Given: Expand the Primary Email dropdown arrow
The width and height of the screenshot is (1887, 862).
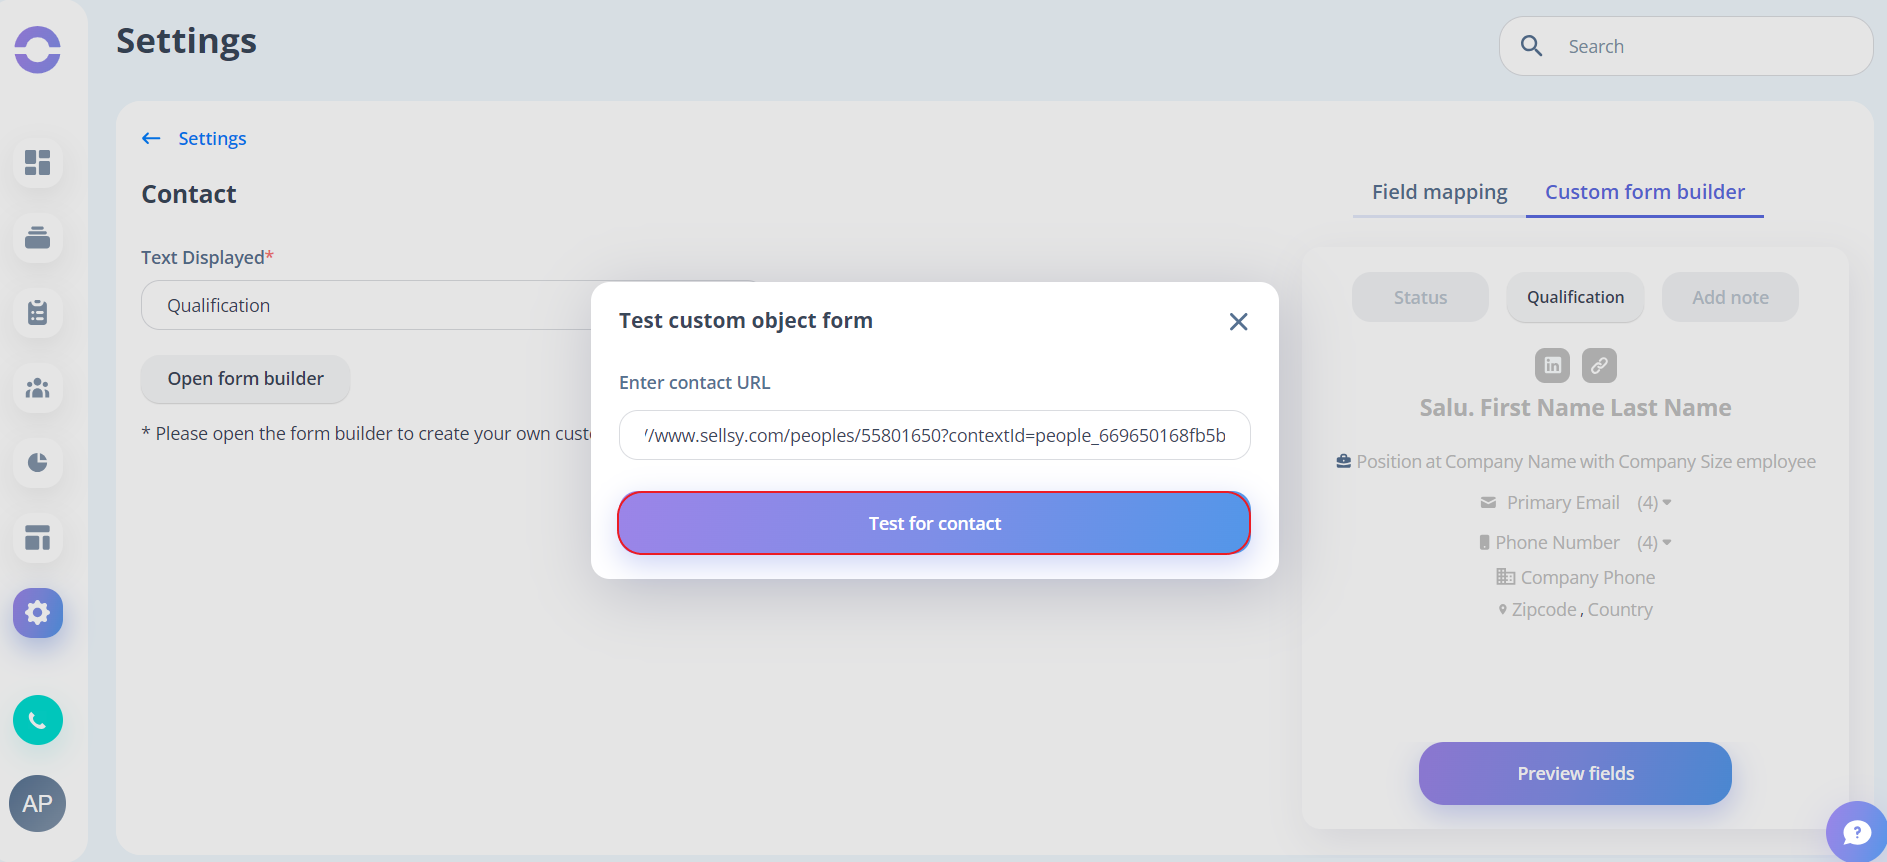Looking at the screenshot, I should (x=1666, y=502).
